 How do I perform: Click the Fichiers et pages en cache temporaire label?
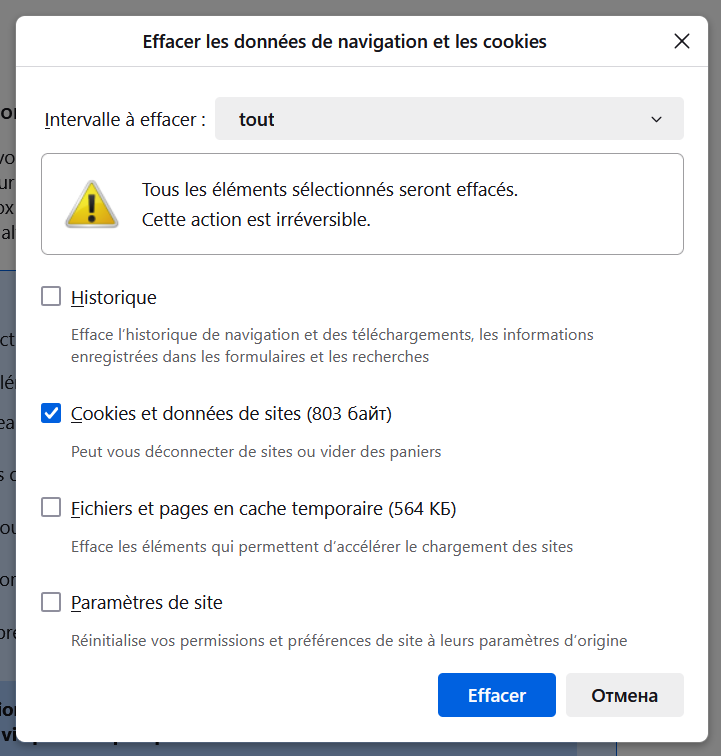[x=263, y=509]
